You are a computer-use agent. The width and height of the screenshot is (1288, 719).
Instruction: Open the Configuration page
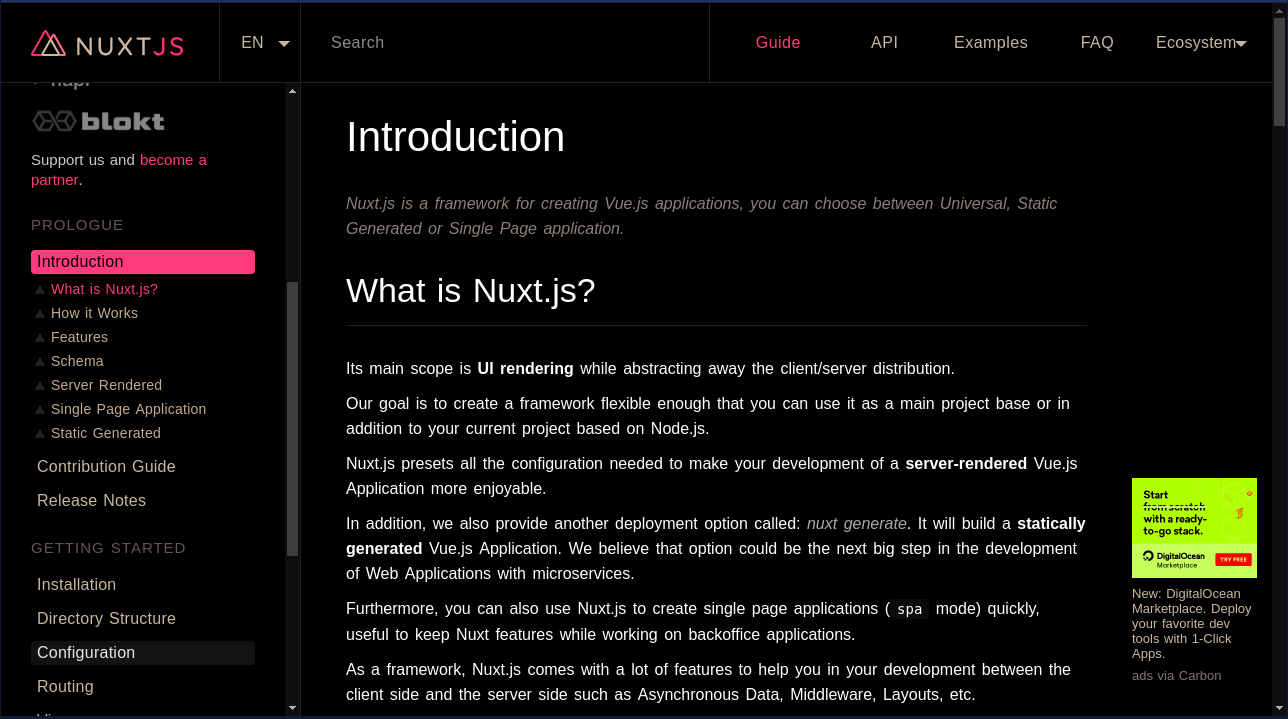point(143,653)
